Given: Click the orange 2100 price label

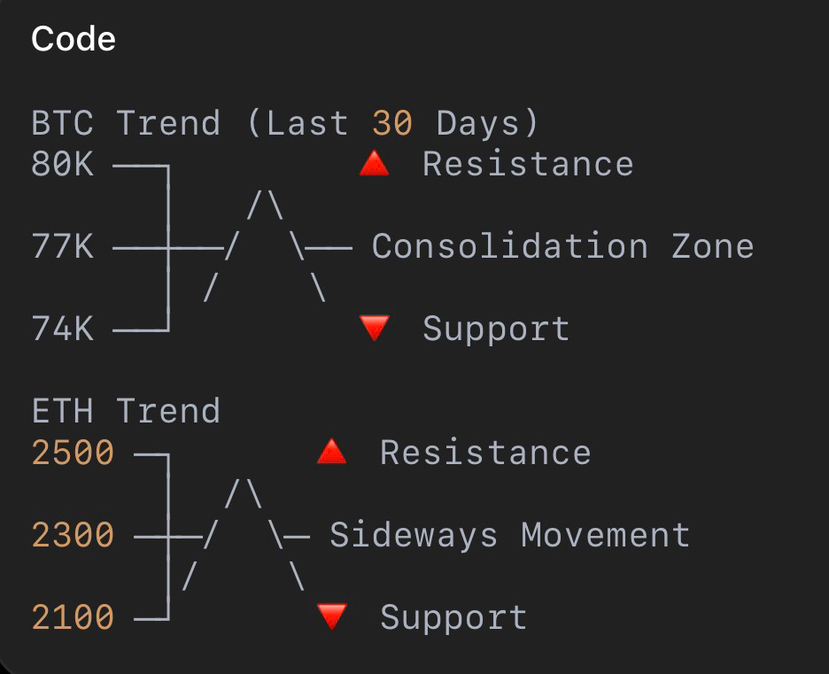Looking at the screenshot, I should pyautogui.click(x=73, y=617).
